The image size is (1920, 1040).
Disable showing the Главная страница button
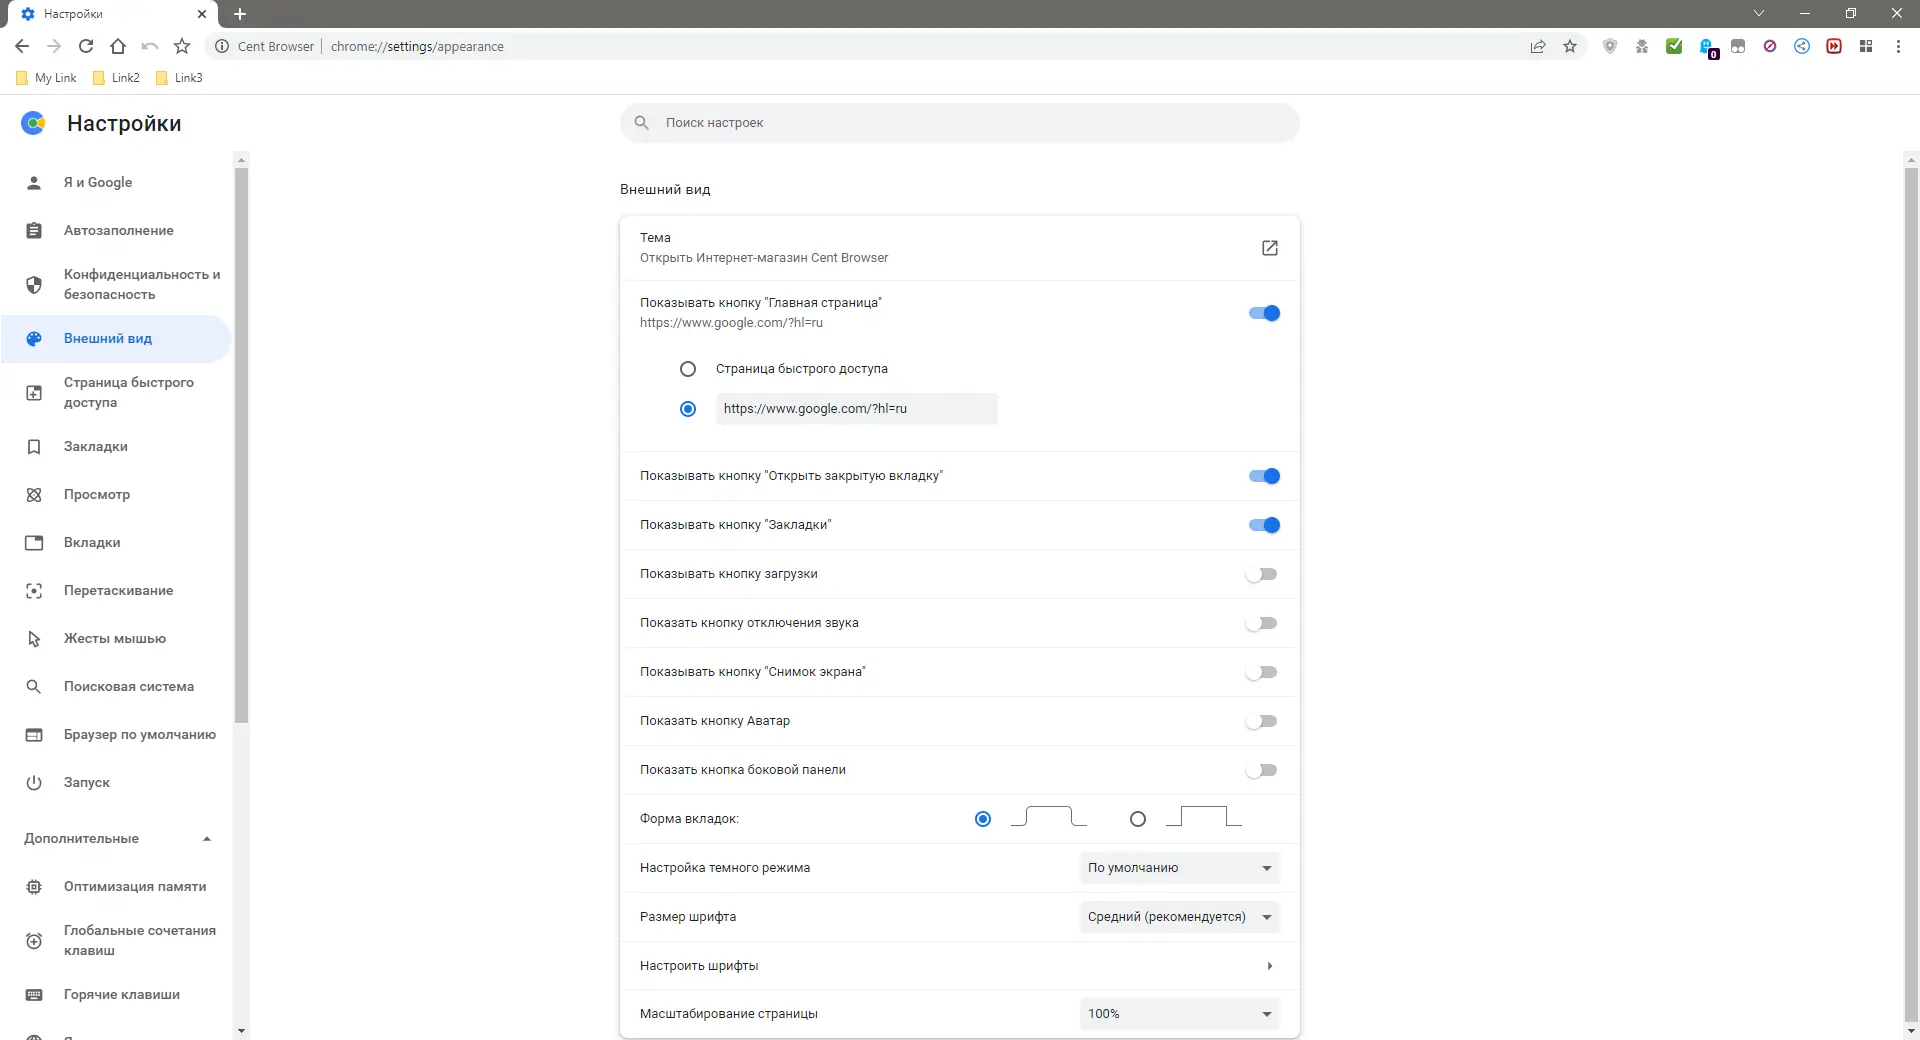(x=1263, y=313)
